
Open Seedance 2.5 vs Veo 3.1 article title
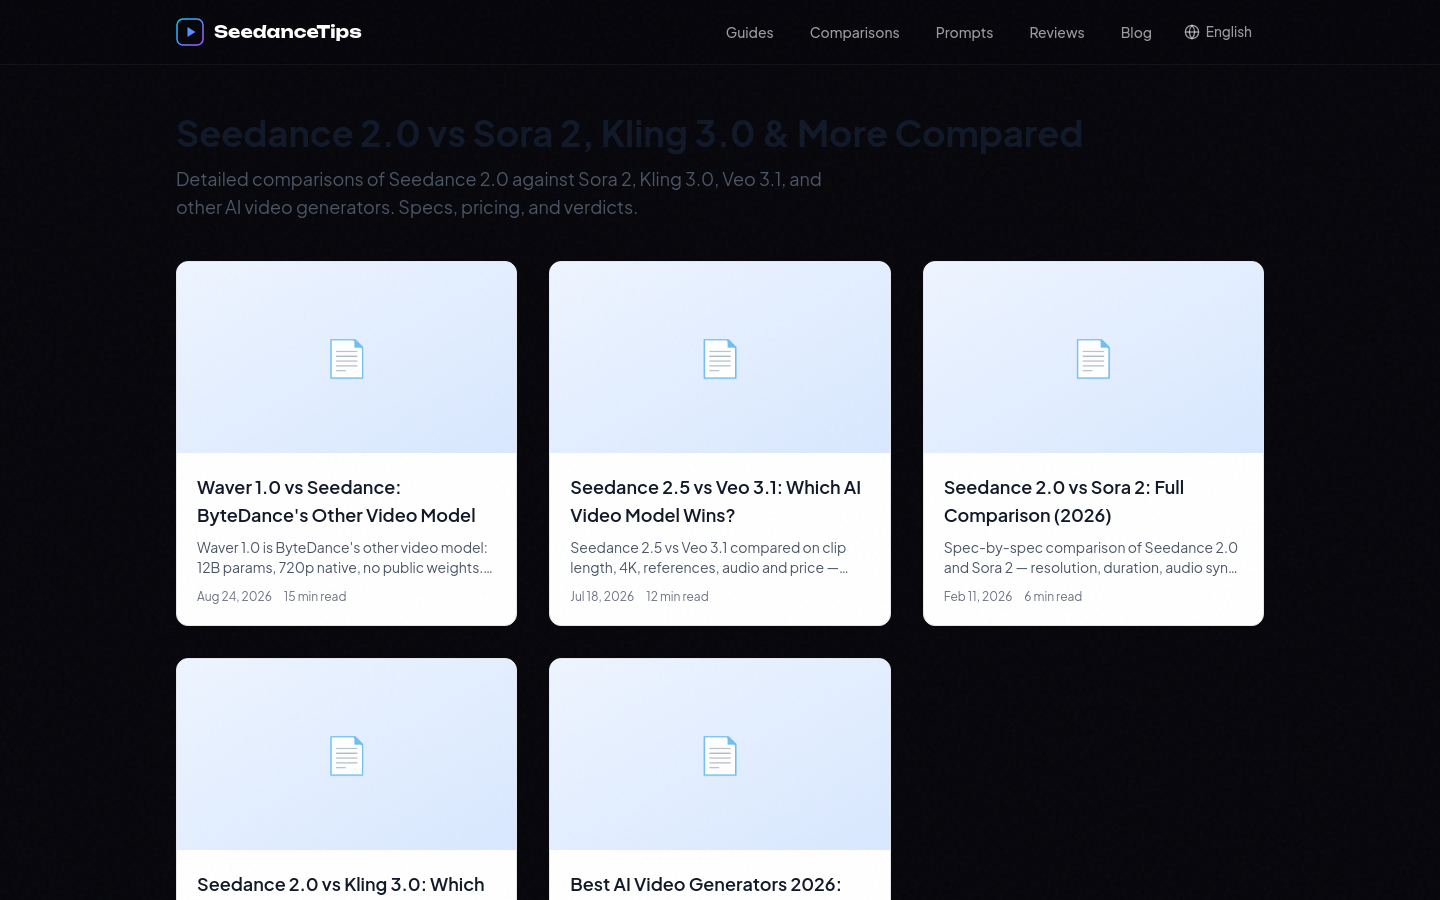pyautogui.click(x=716, y=501)
